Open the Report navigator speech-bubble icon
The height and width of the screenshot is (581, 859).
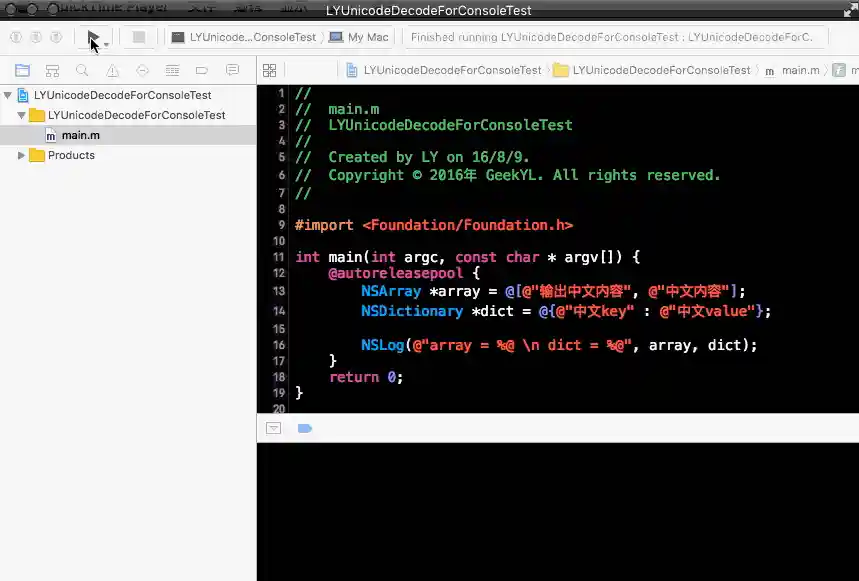coord(232,71)
